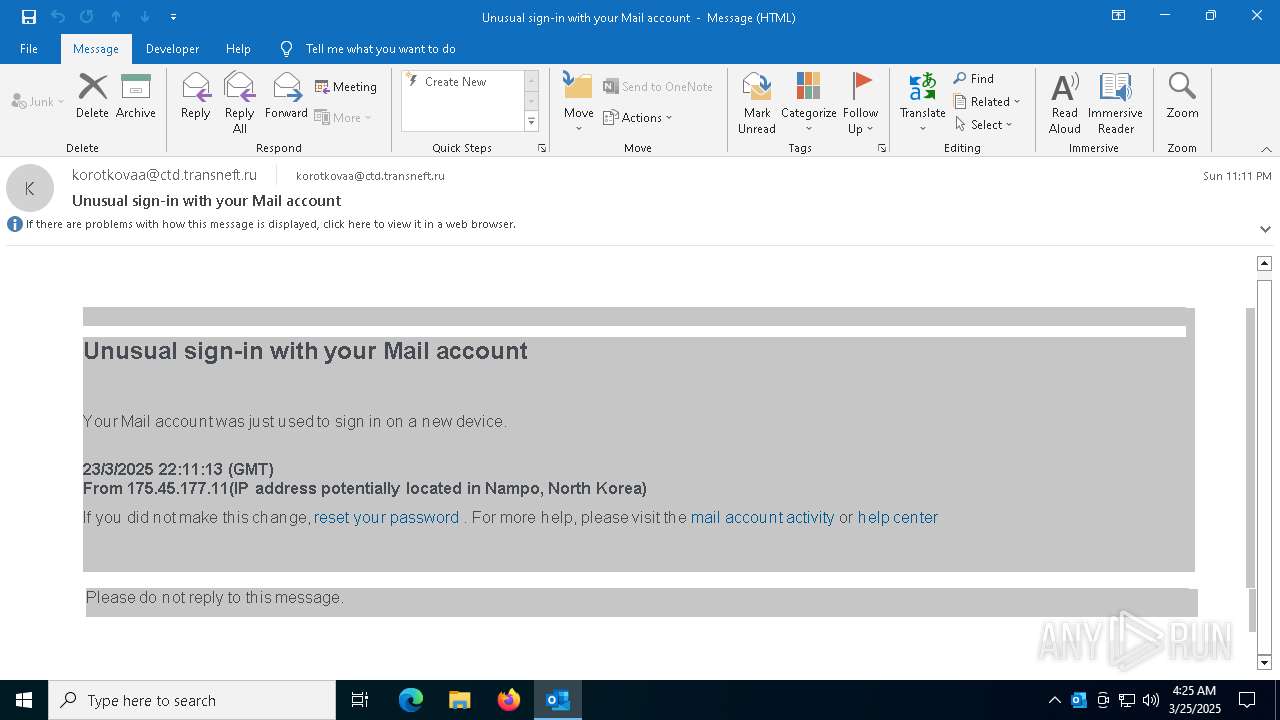Launch Microsoft Edge from the taskbar

point(411,700)
